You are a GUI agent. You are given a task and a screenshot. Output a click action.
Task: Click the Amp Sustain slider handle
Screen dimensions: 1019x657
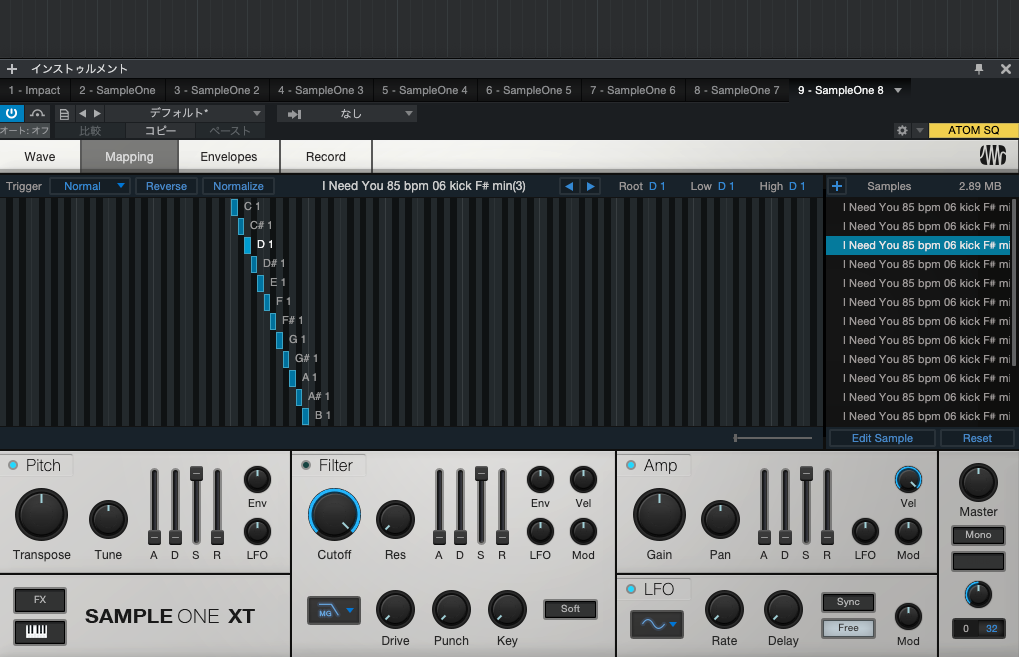(x=806, y=474)
